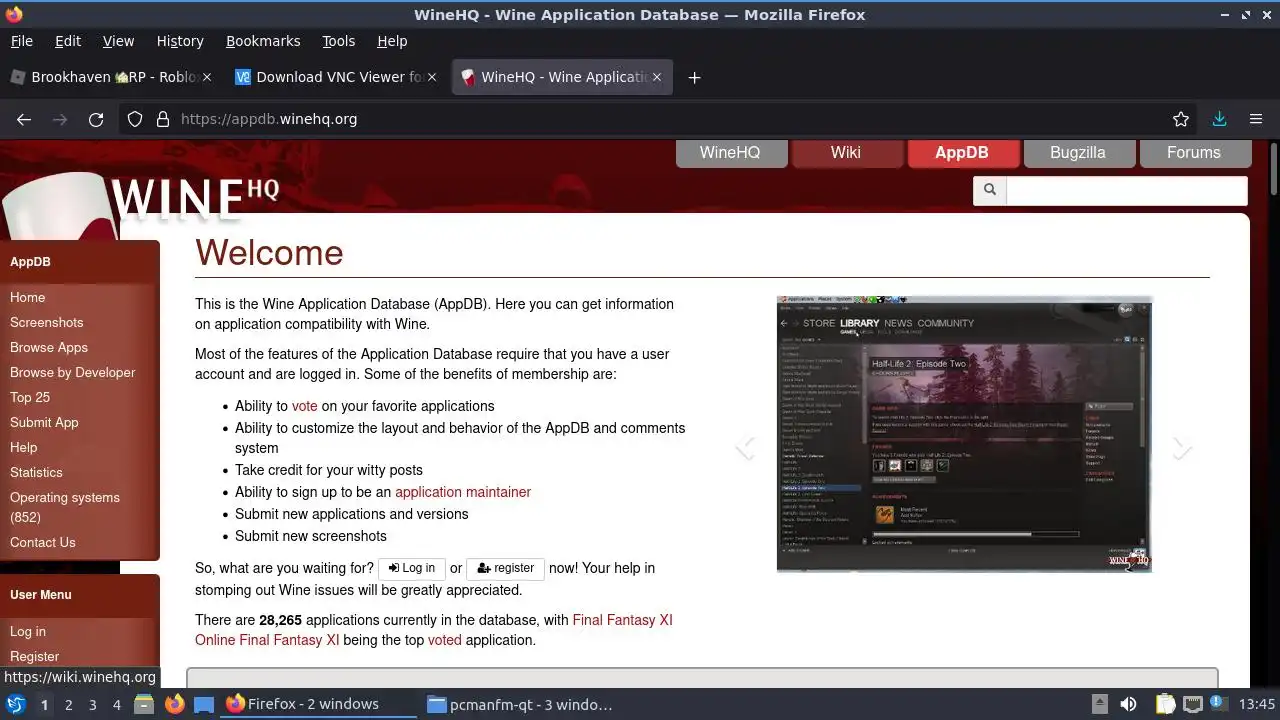This screenshot has height=720, width=1280.
Task: Click the Log in button in welcome text
Action: [x=412, y=568]
